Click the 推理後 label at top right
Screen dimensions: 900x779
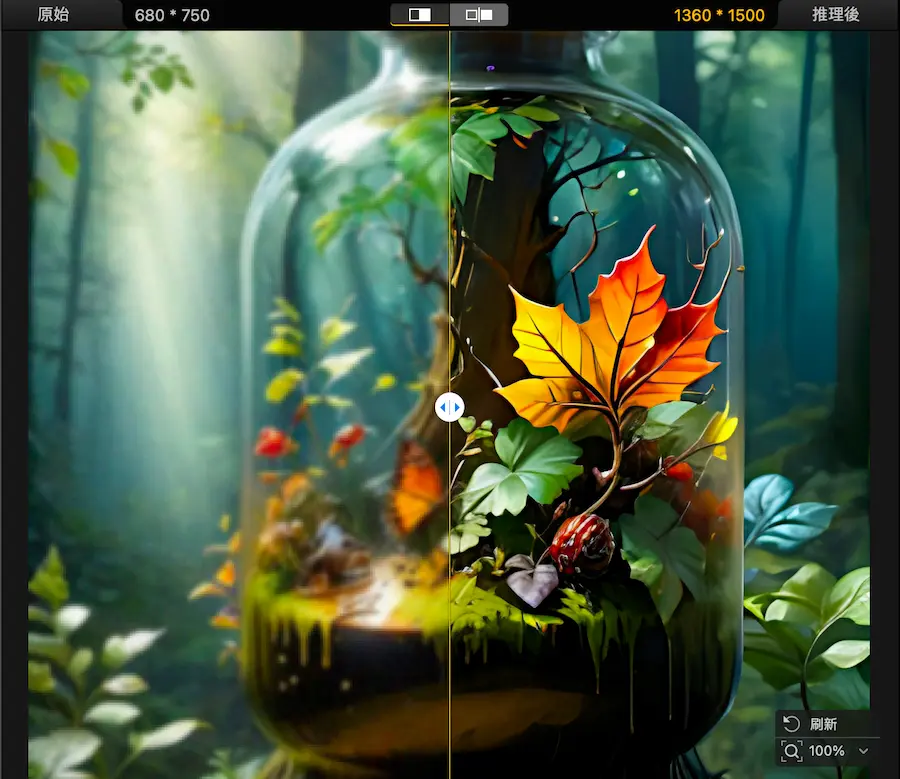coord(836,15)
